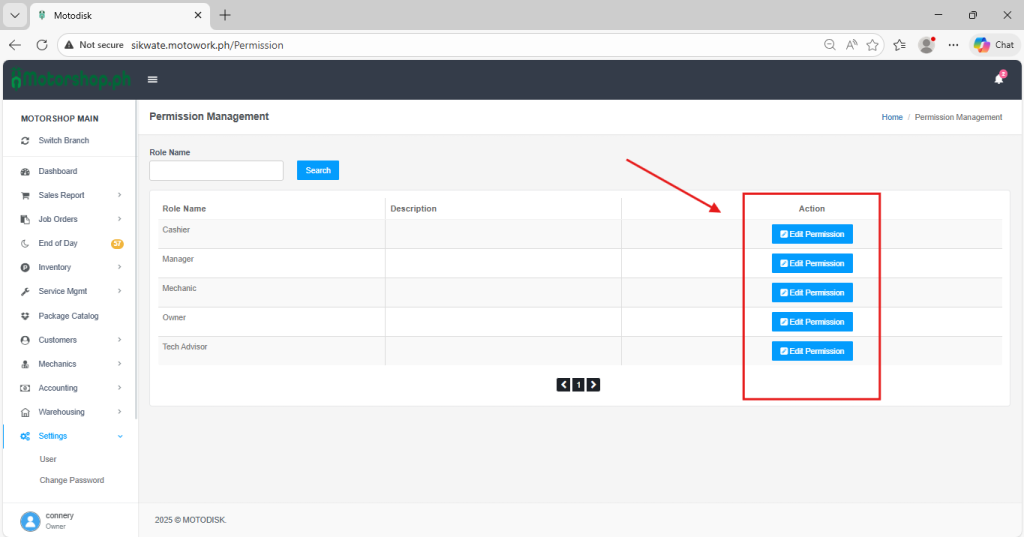1024x537 pixels.
Task: Open Change Password in Settings
Action: coord(71,480)
